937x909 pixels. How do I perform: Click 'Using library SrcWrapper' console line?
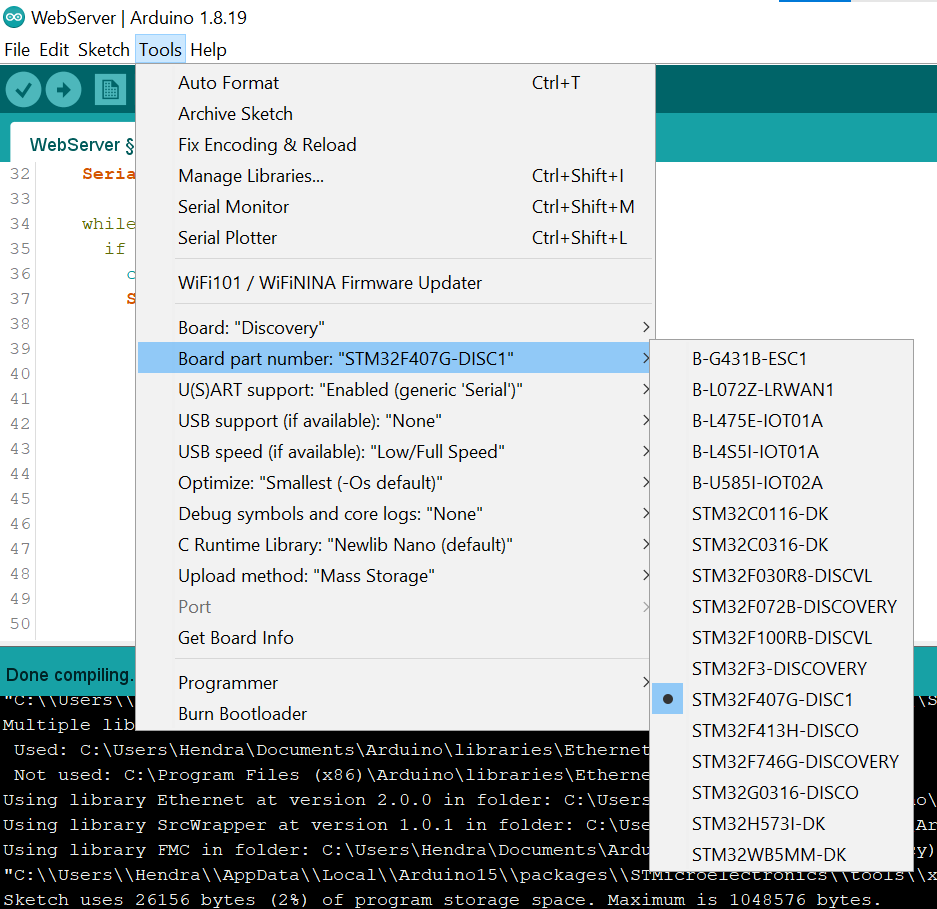326,825
